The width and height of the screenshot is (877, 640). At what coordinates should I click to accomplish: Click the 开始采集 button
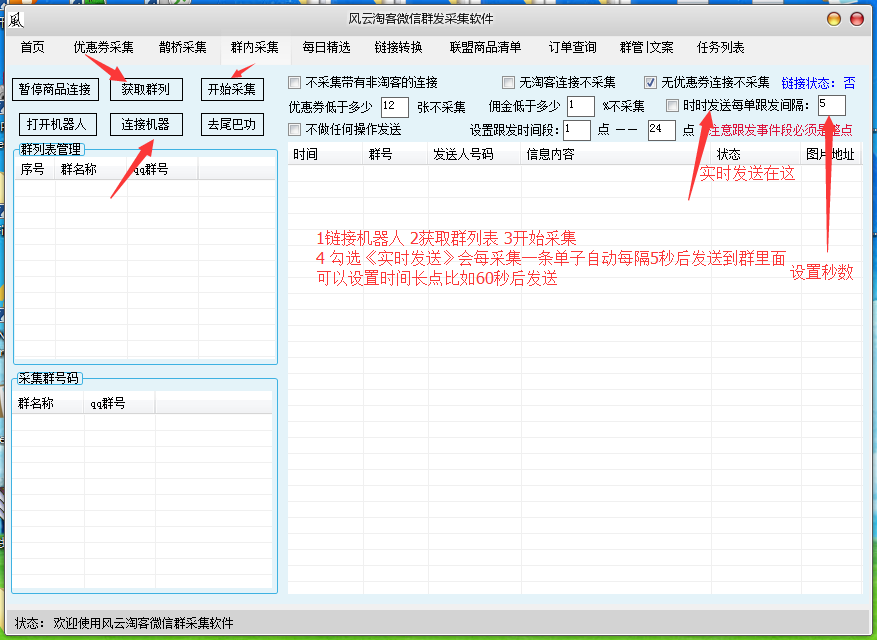coord(232,90)
